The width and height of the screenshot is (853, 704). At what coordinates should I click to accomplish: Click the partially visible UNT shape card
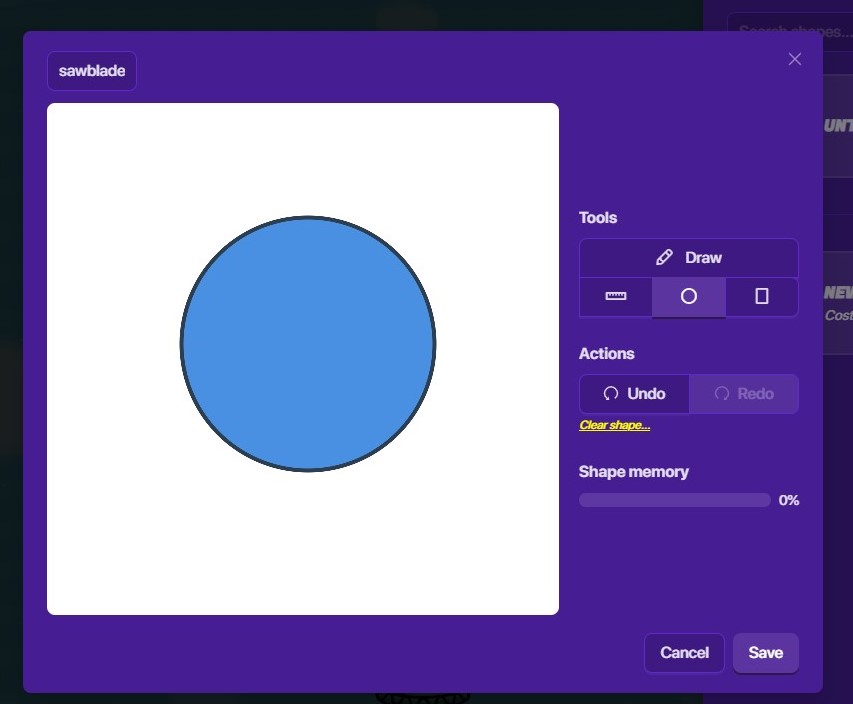click(x=837, y=127)
